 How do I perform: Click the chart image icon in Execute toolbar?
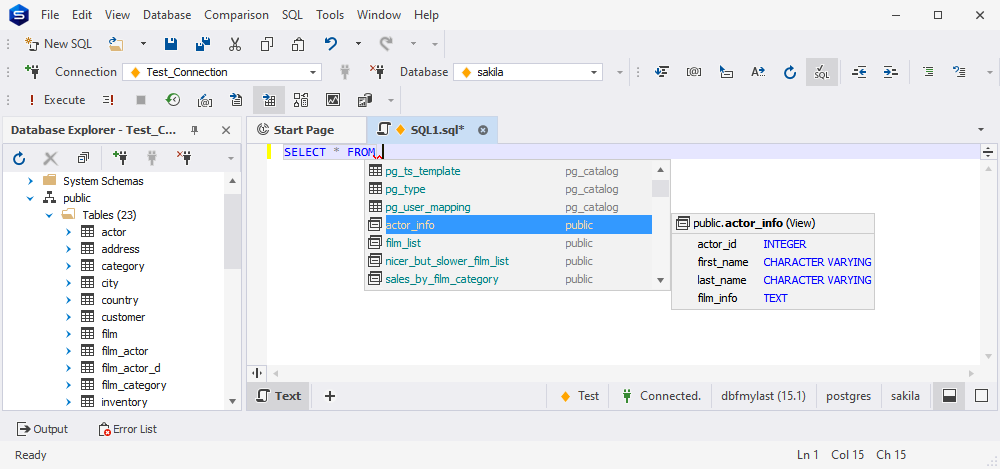(332, 100)
